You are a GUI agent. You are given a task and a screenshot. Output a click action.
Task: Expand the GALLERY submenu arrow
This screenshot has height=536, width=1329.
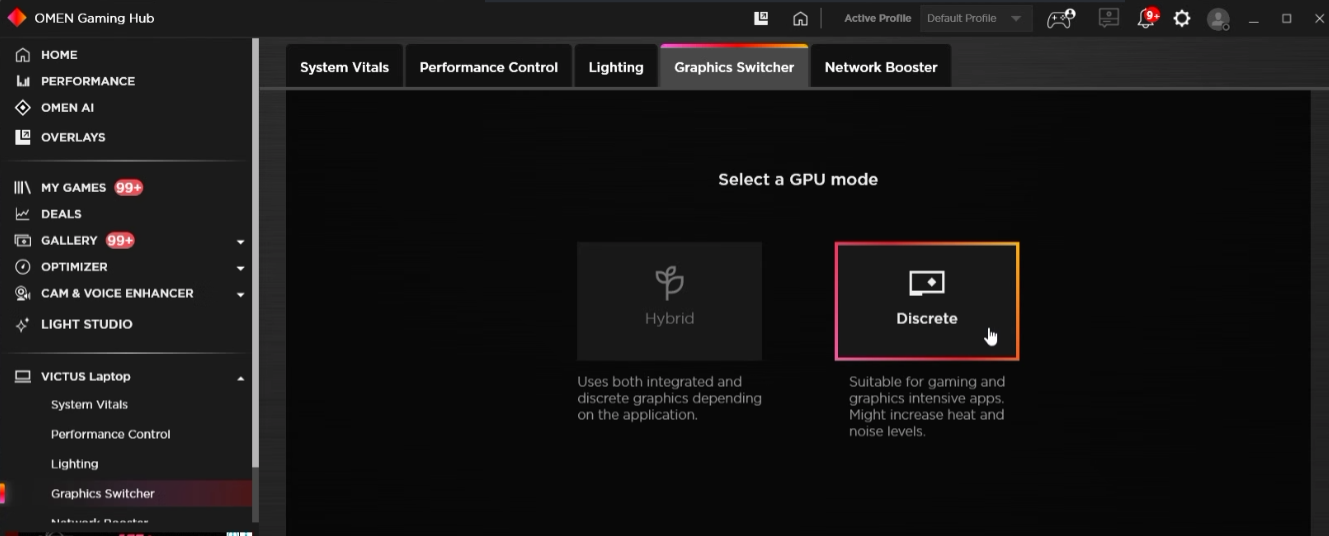coord(240,242)
